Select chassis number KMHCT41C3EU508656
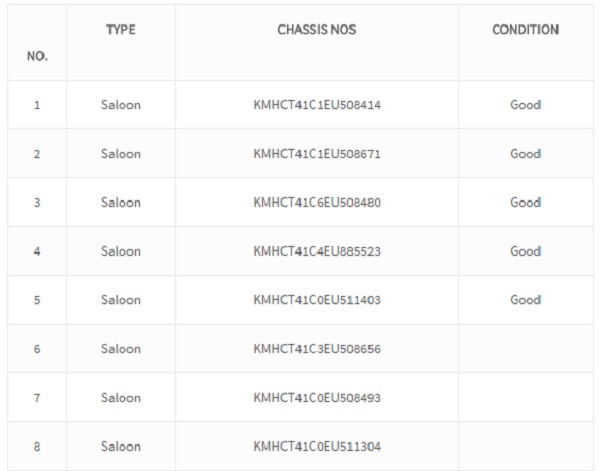This screenshot has width=600, height=471. pos(317,349)
